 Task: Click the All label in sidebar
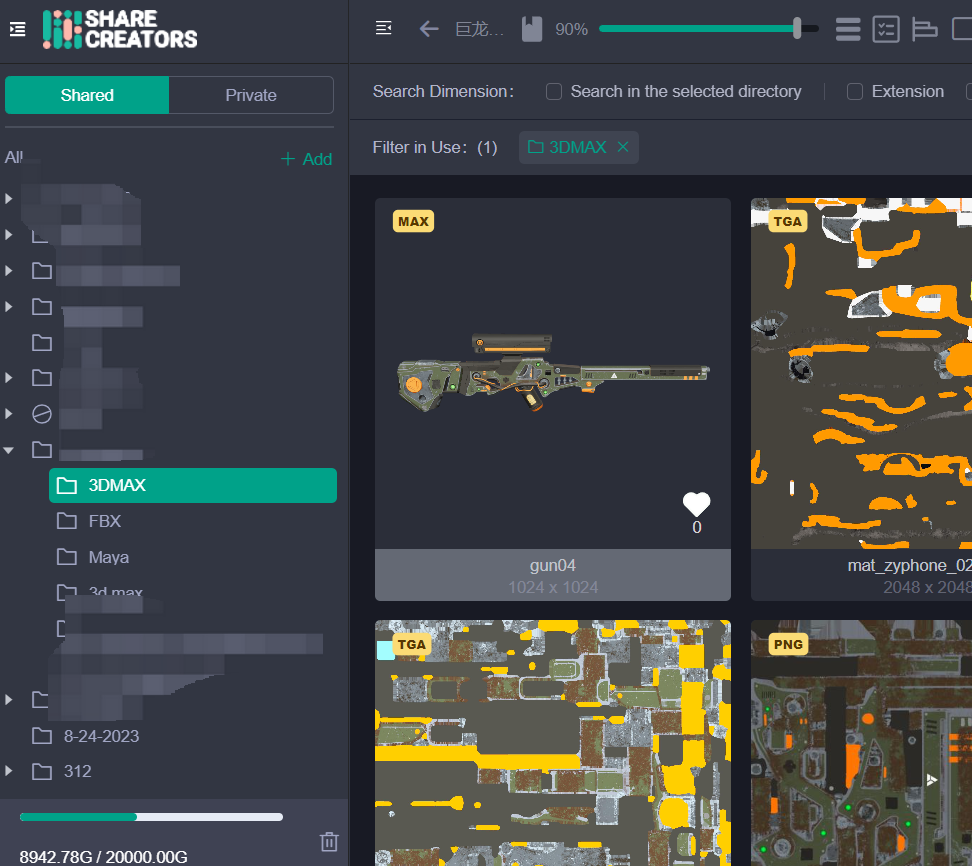[14, 157]
